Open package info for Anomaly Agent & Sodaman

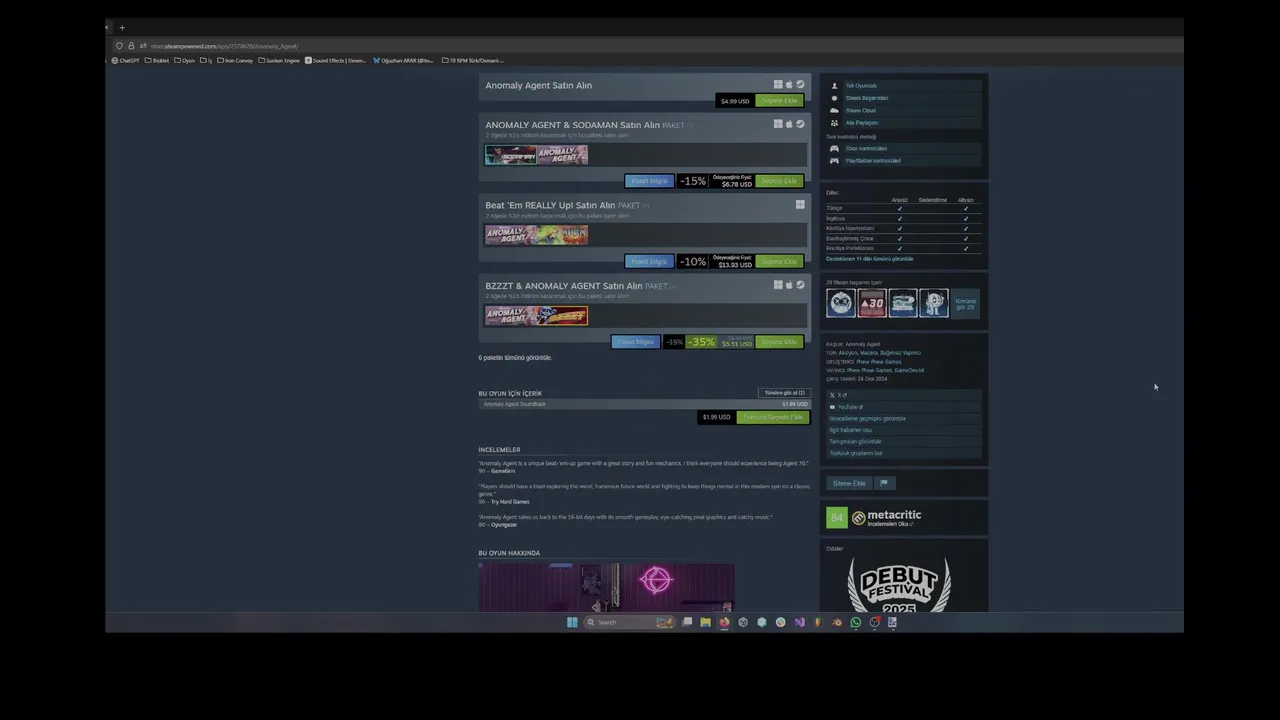point(650,181)
